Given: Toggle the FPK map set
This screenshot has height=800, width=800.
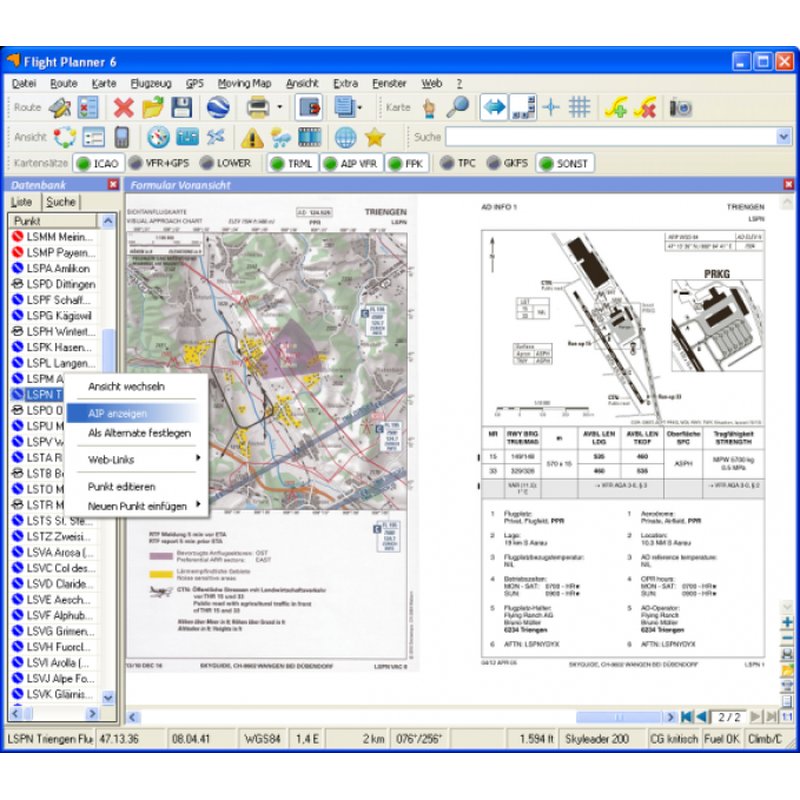Looking at the screenshot, I should click(x=406, y=164).
